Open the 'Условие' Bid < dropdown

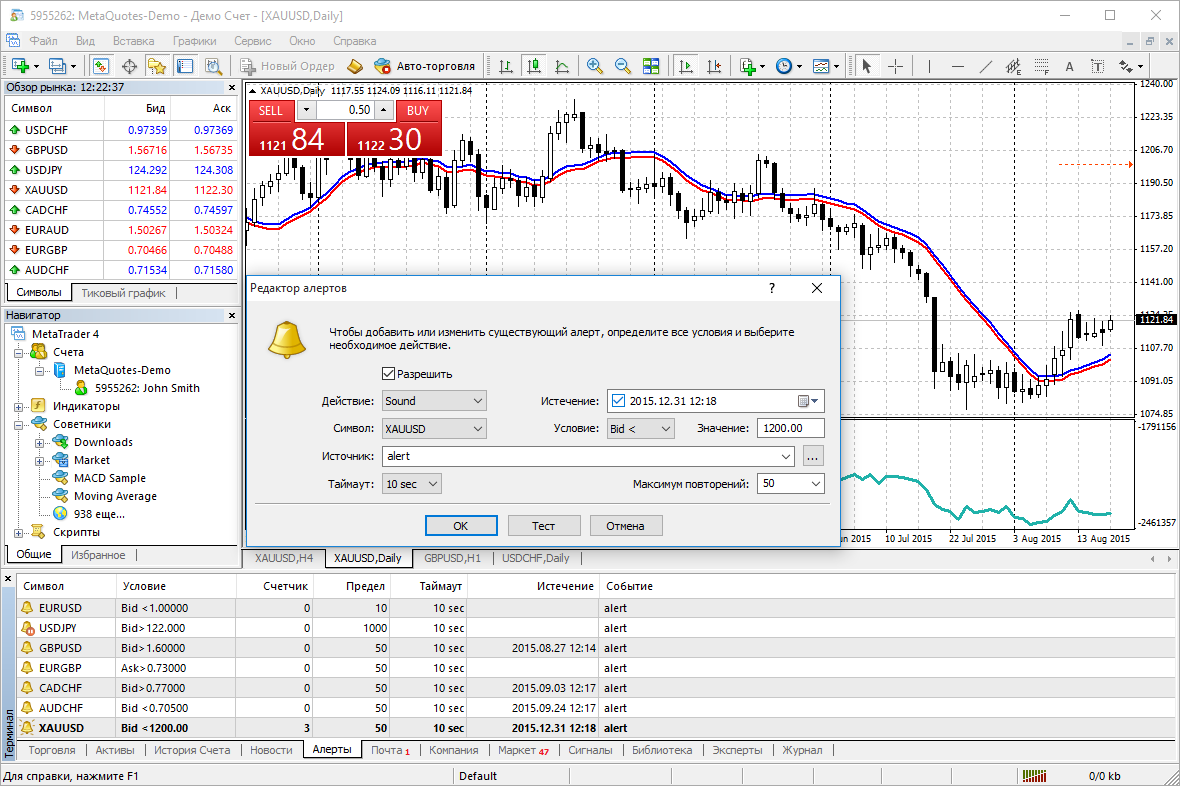tap(641, 428)
